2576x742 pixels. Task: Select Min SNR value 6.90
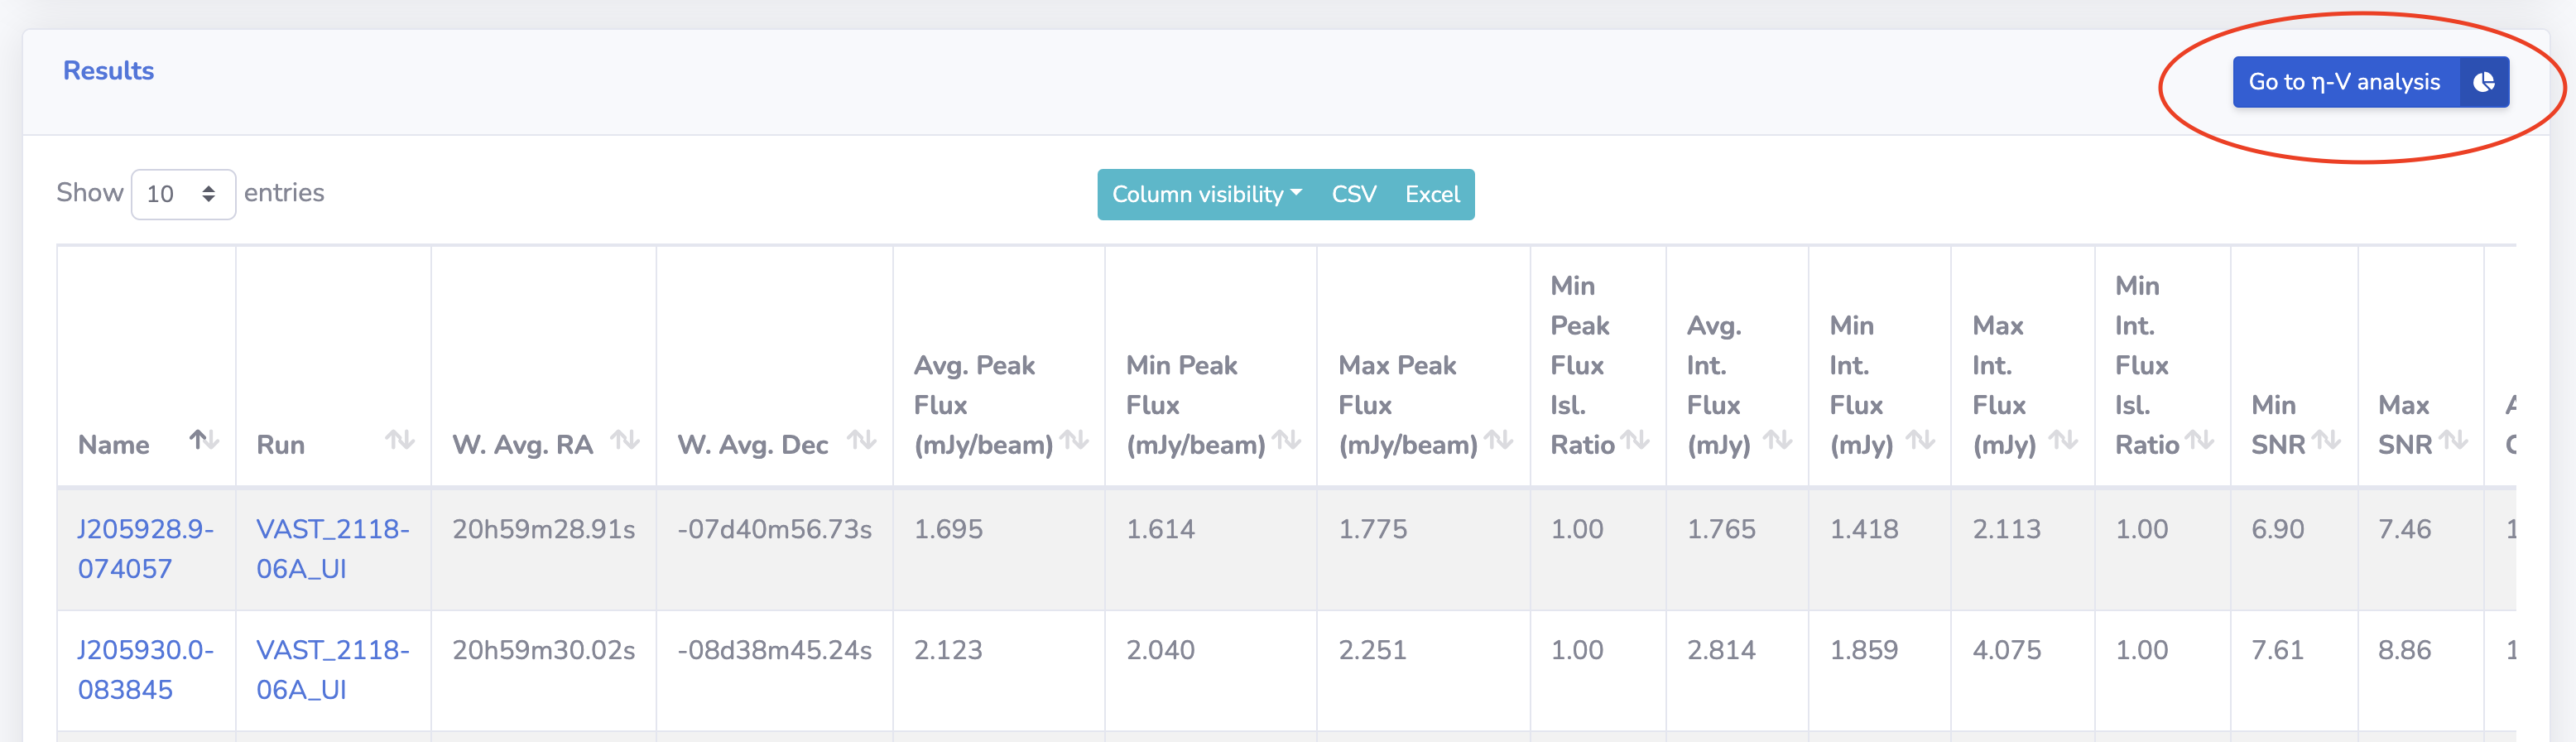click(x=2277, y=529)
